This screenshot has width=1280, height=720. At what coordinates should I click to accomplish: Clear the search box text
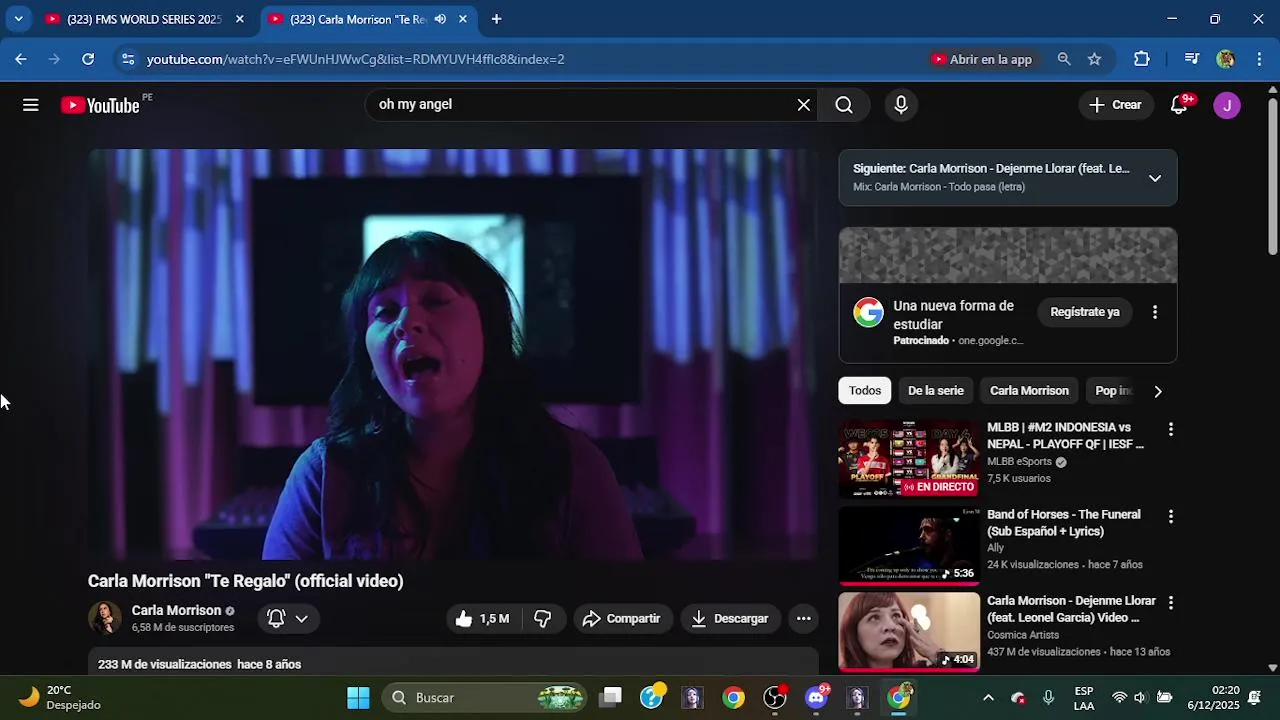[803, 105]
